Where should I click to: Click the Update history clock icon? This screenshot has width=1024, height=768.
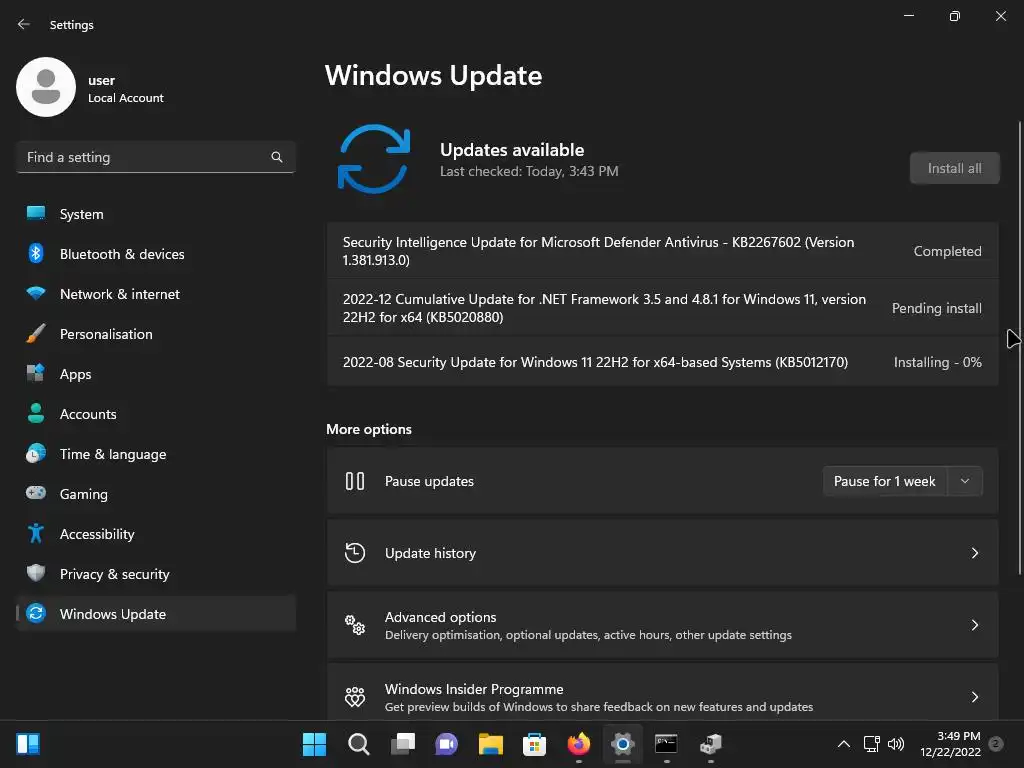[x=355, y=553]
